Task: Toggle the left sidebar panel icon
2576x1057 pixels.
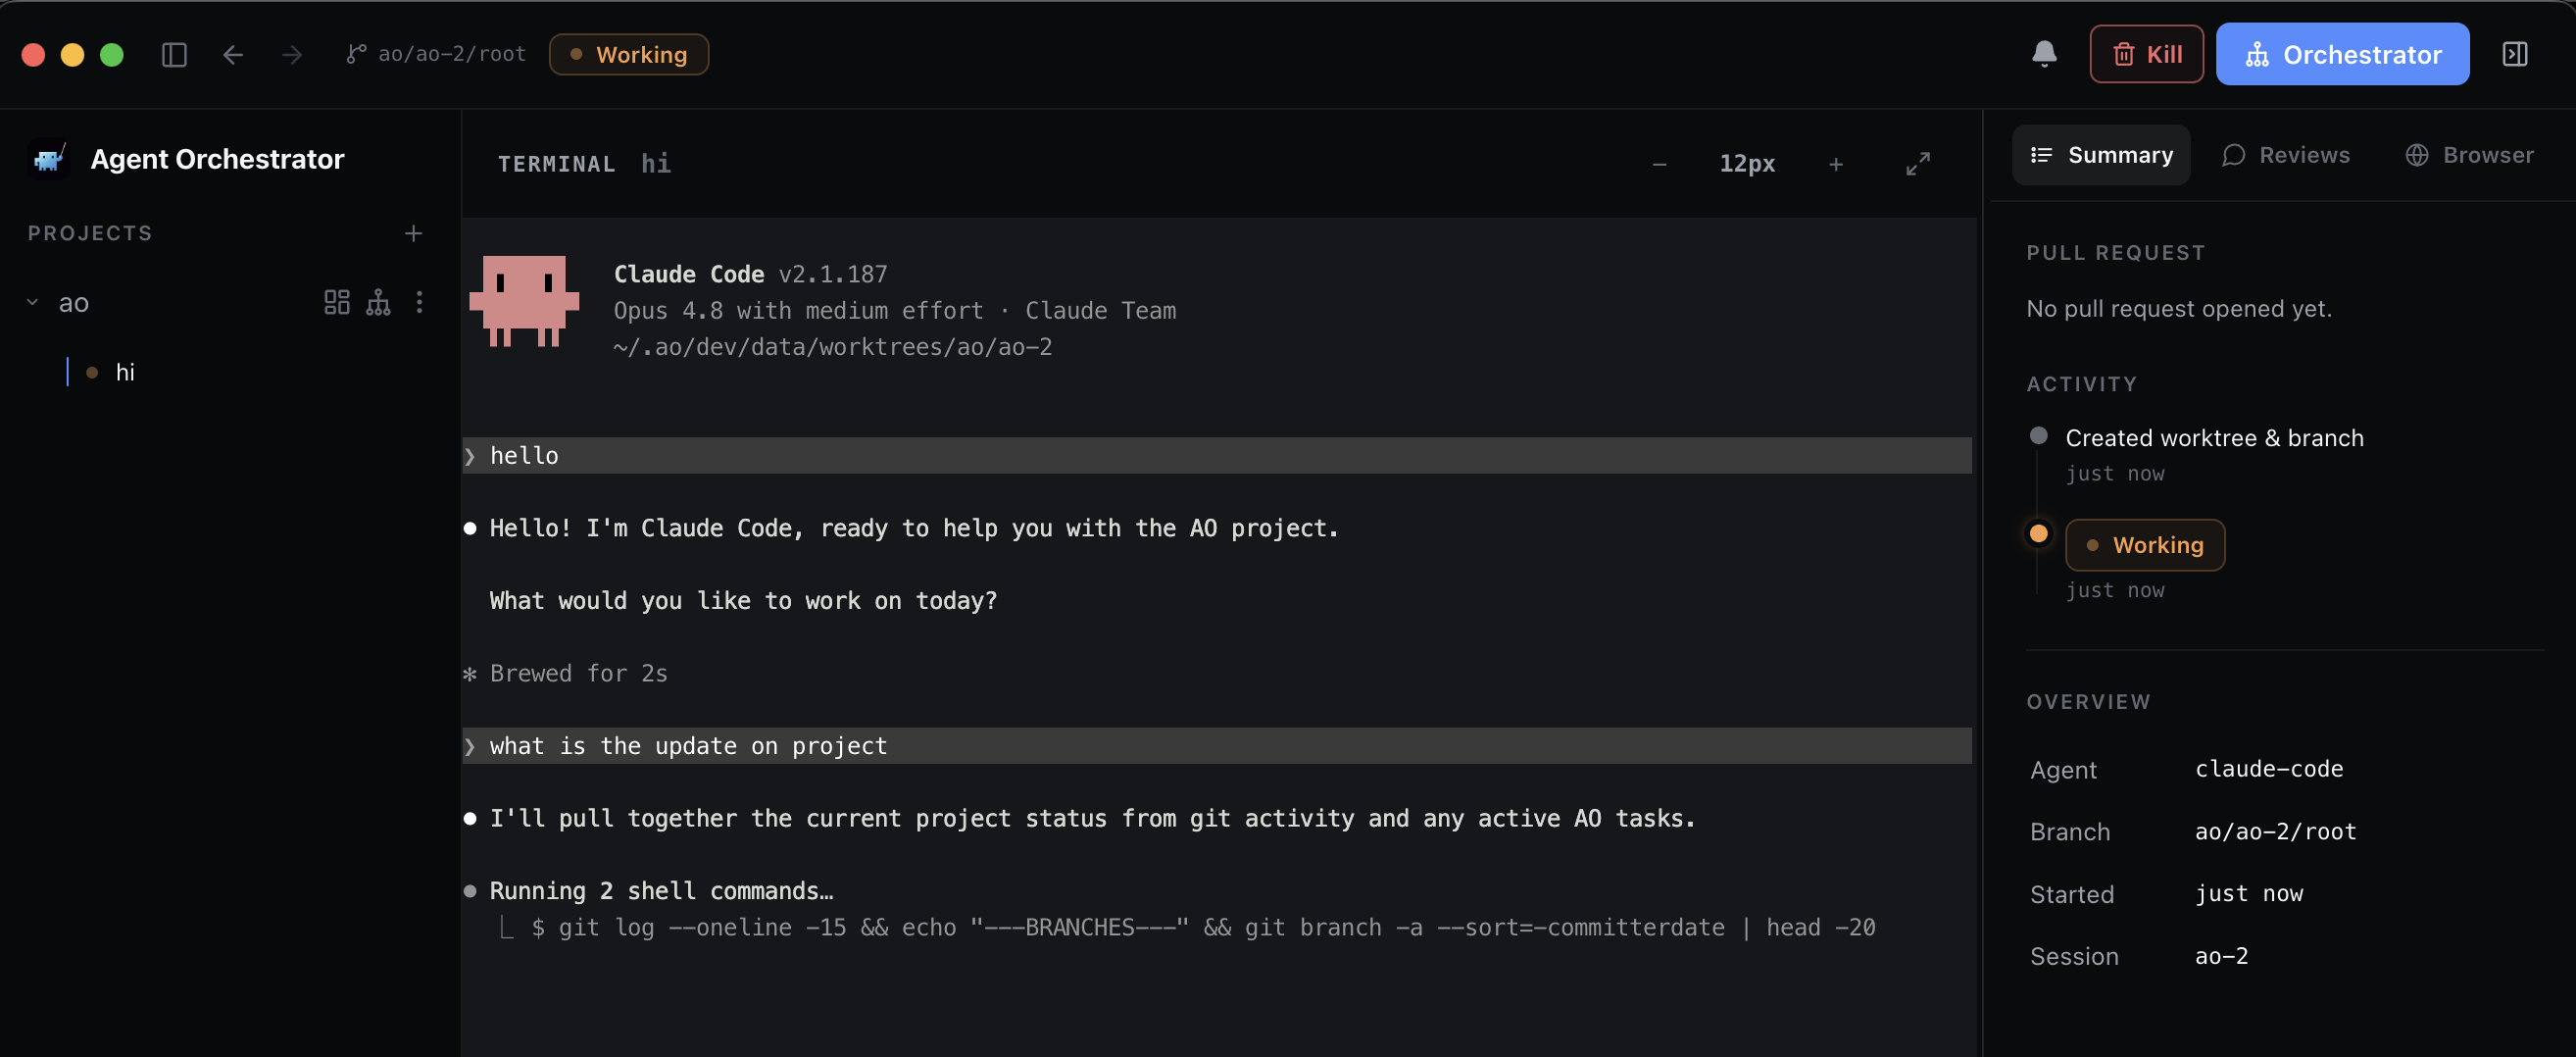Action: tap(174, 54)
